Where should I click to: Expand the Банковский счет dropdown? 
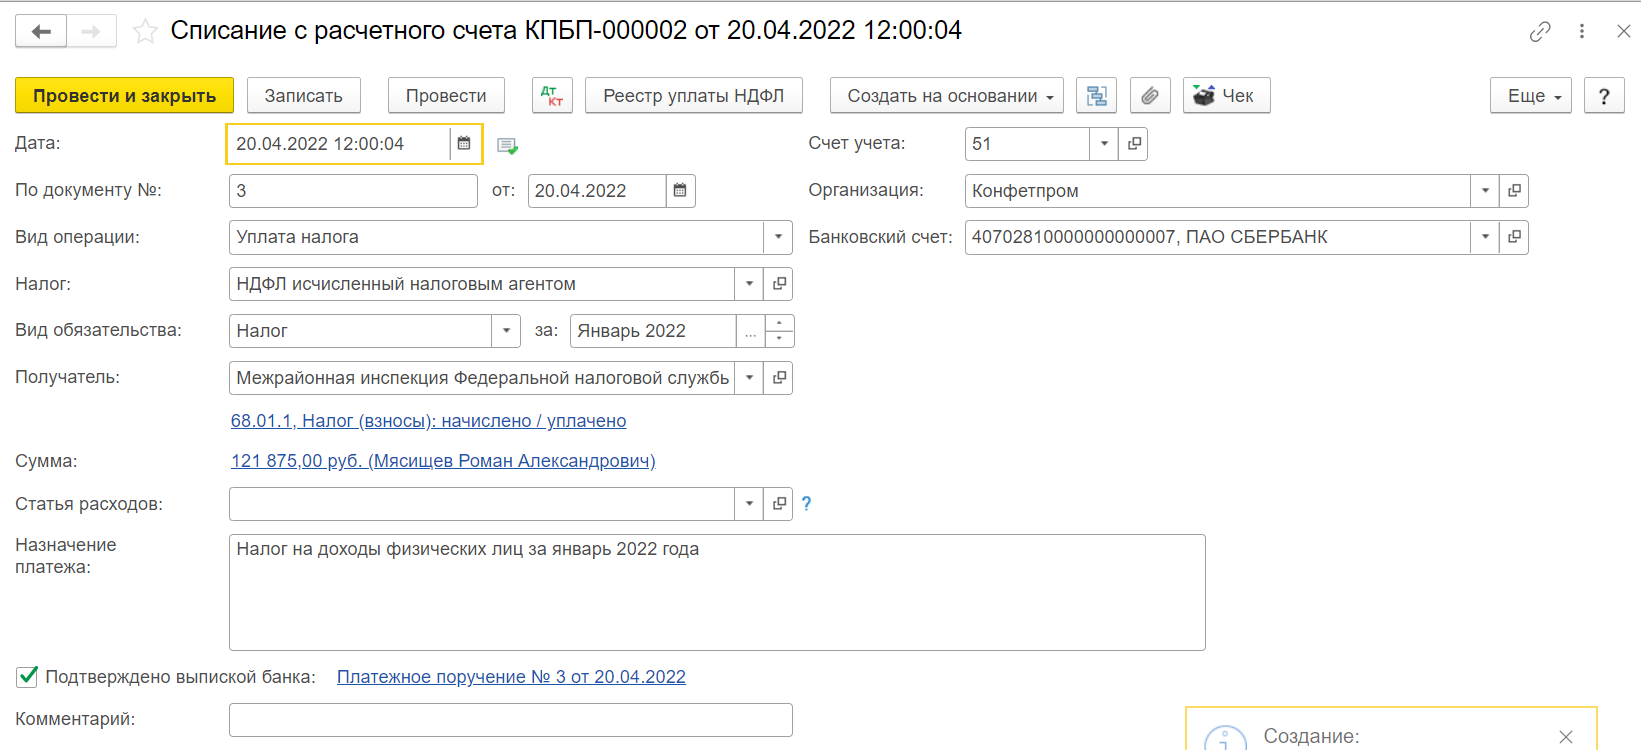(1485, 237)
